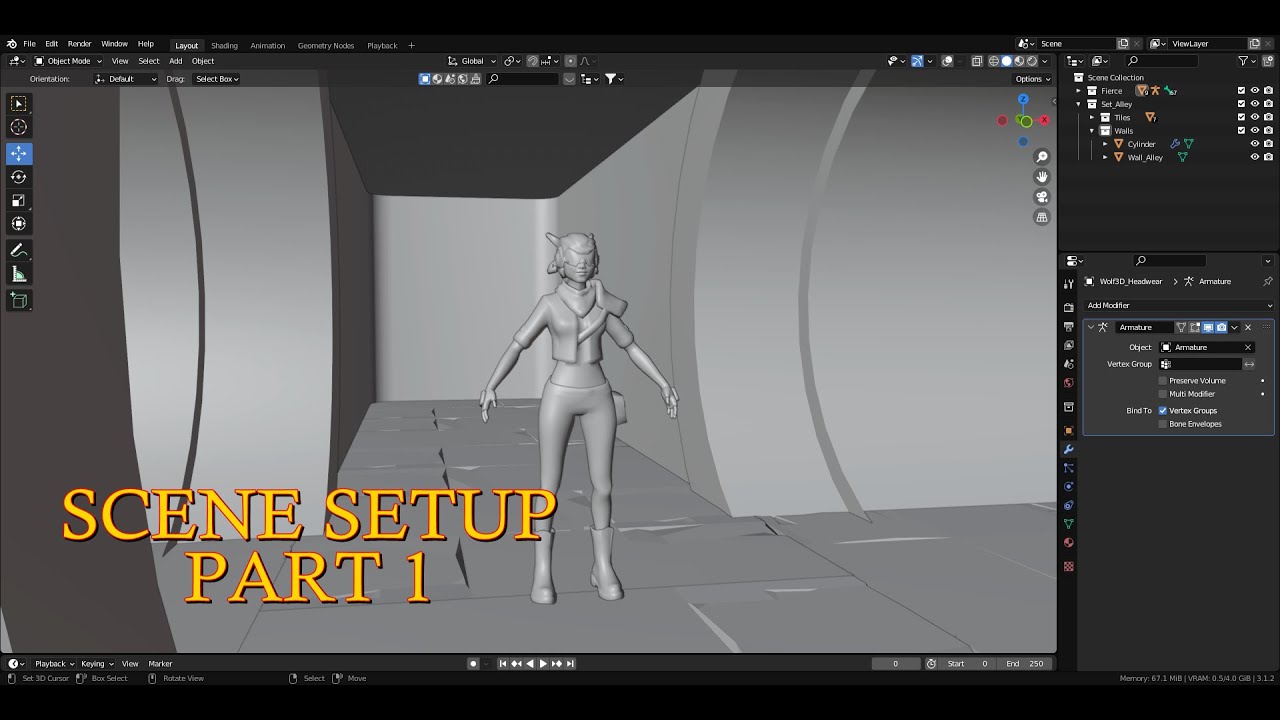Open the Object Mode dropdown
1280x720 pixels.
[68, 61]
